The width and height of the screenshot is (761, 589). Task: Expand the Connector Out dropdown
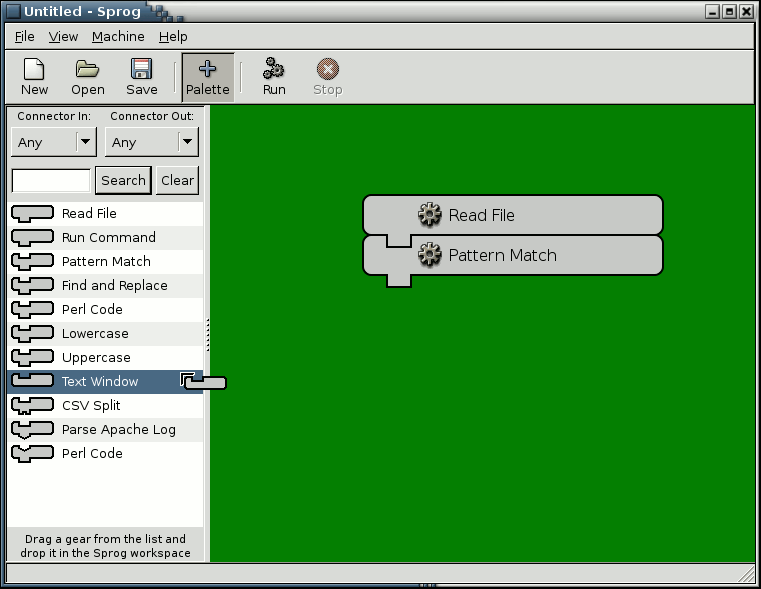point(187,142)
